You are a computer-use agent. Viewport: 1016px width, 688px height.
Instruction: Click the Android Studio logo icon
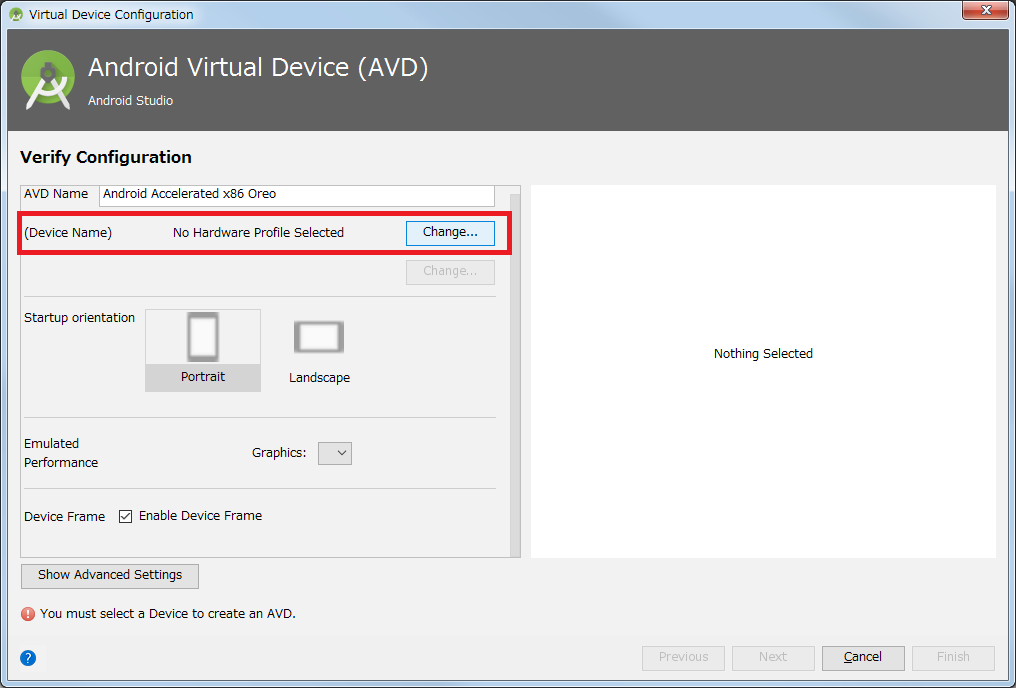coord(48,80)
